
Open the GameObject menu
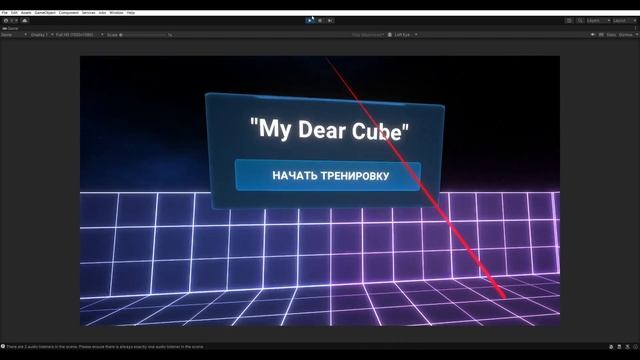pos(45,13)
